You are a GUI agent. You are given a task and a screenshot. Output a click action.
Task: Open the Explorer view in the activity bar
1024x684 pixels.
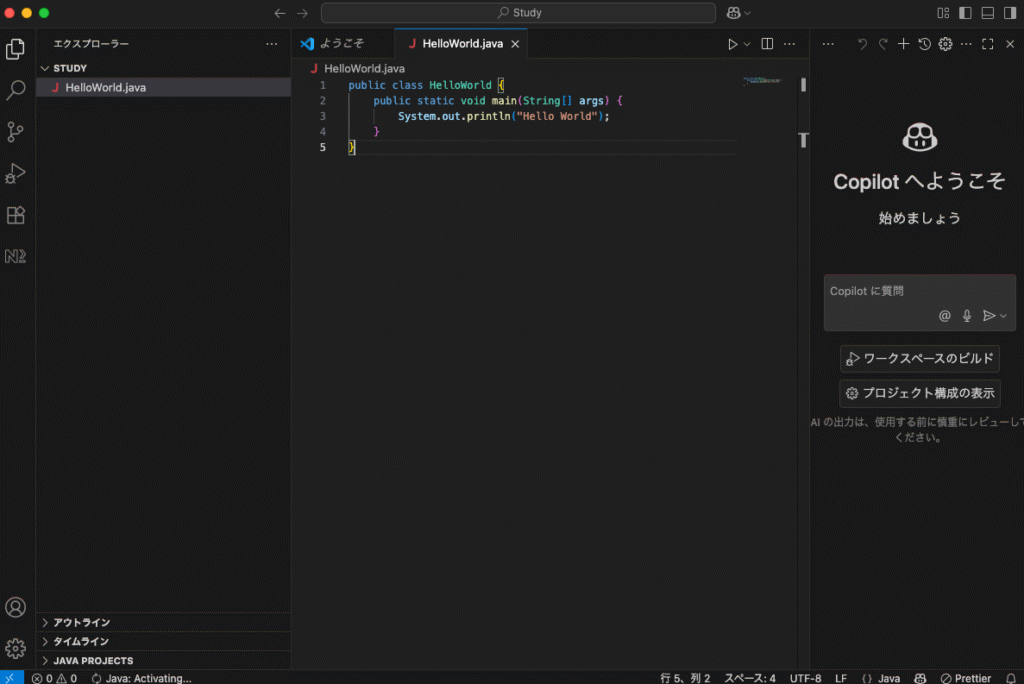pos(15,49)
